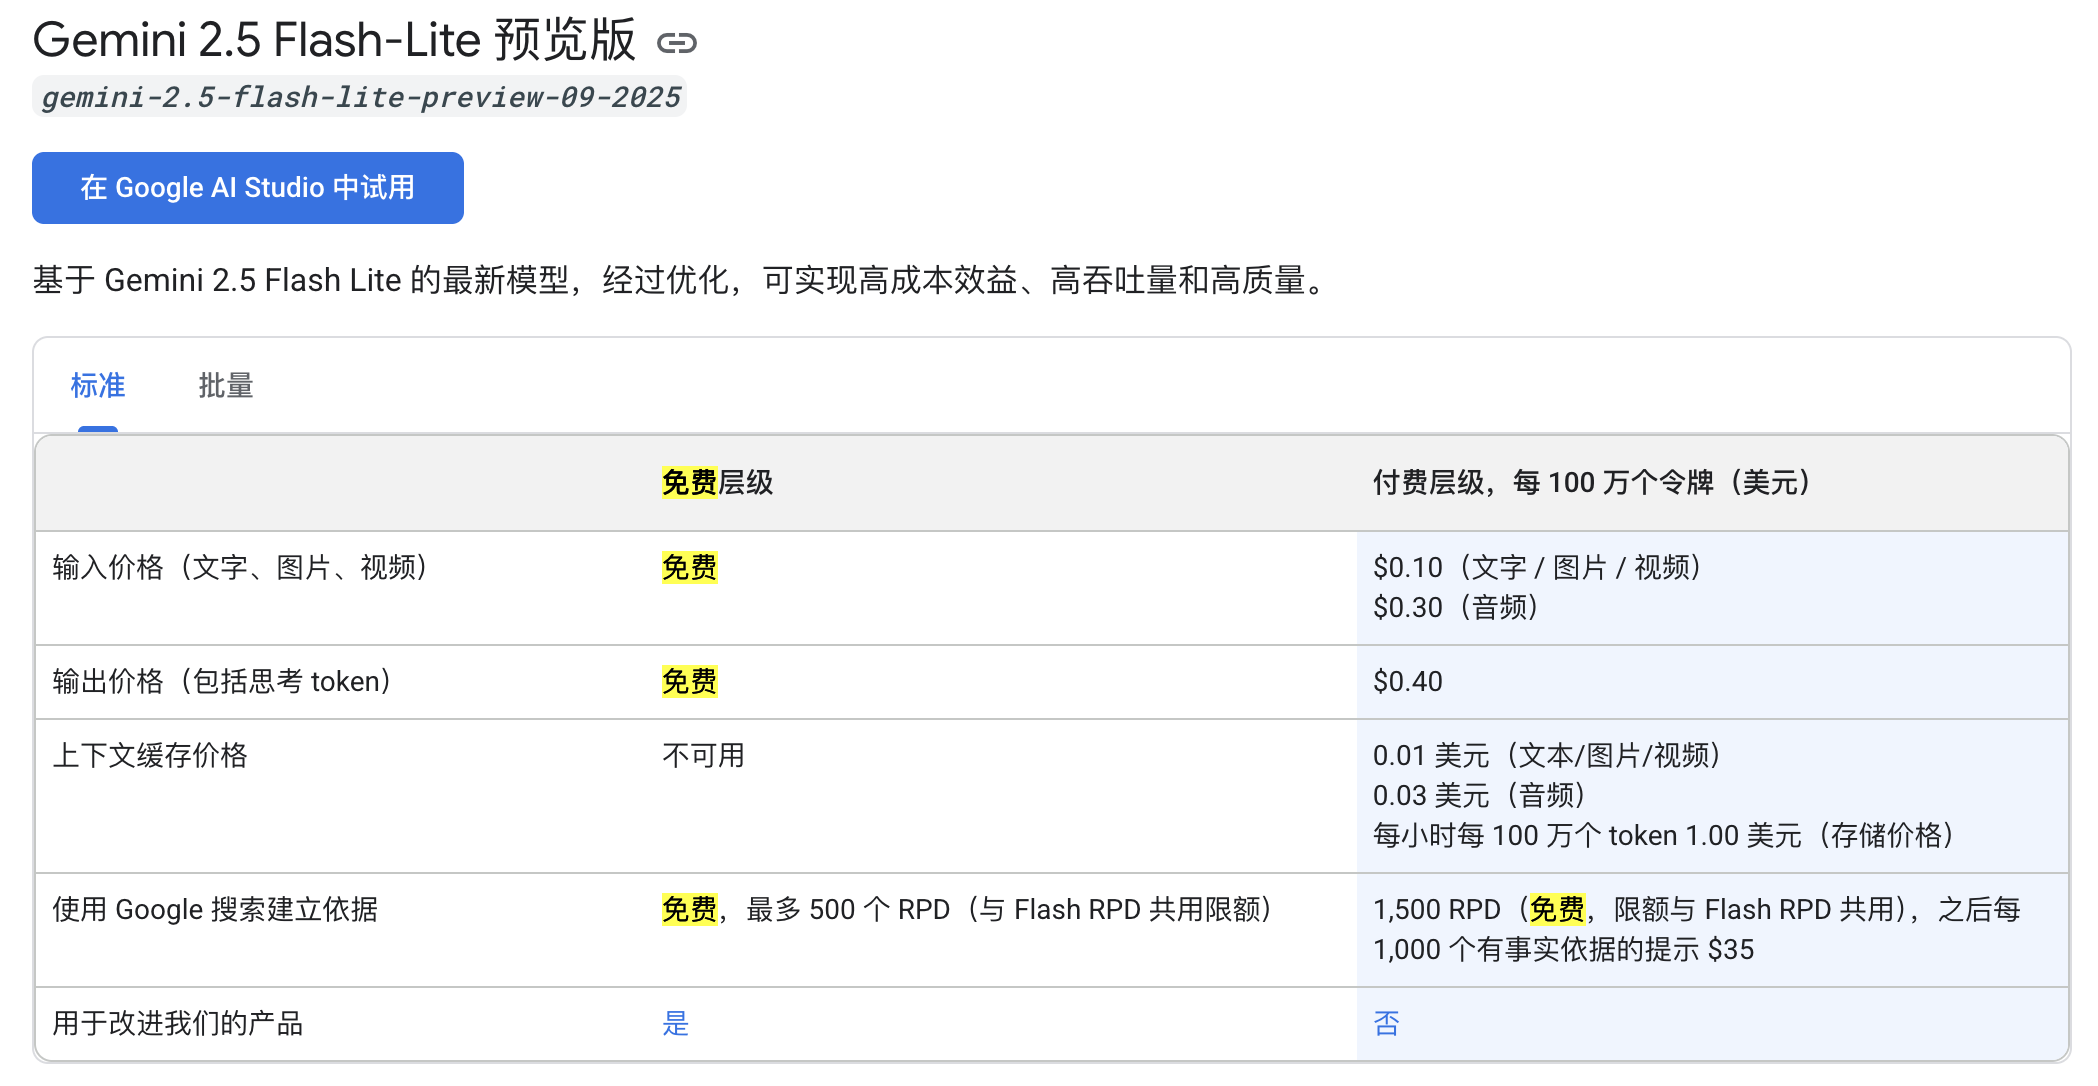Click the 免费层级 column header

(717, 483)
